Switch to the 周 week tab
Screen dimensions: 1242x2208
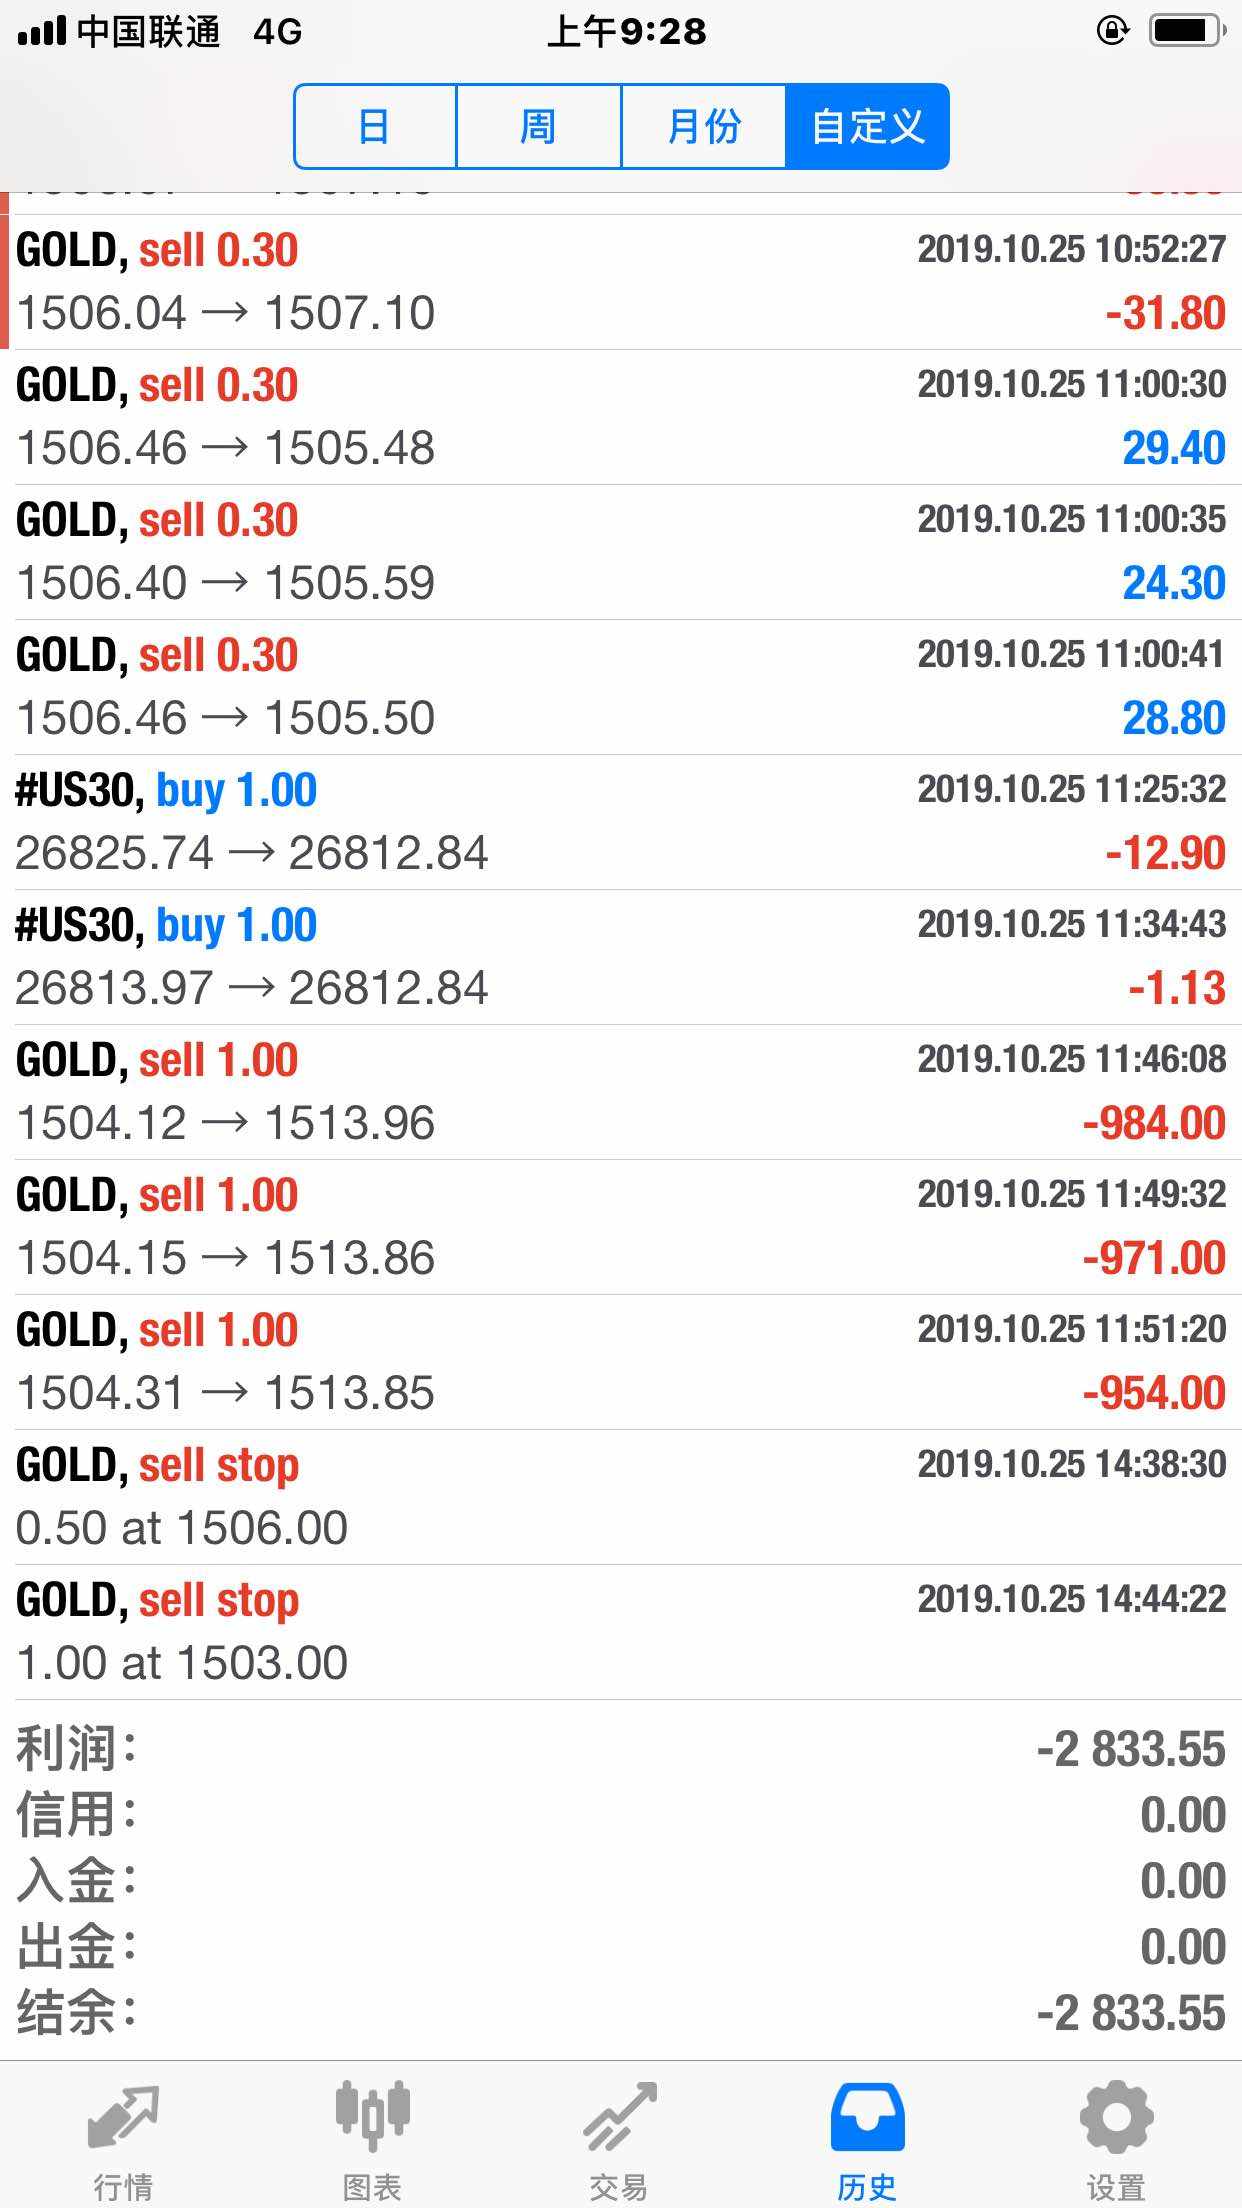pos(538,127)
